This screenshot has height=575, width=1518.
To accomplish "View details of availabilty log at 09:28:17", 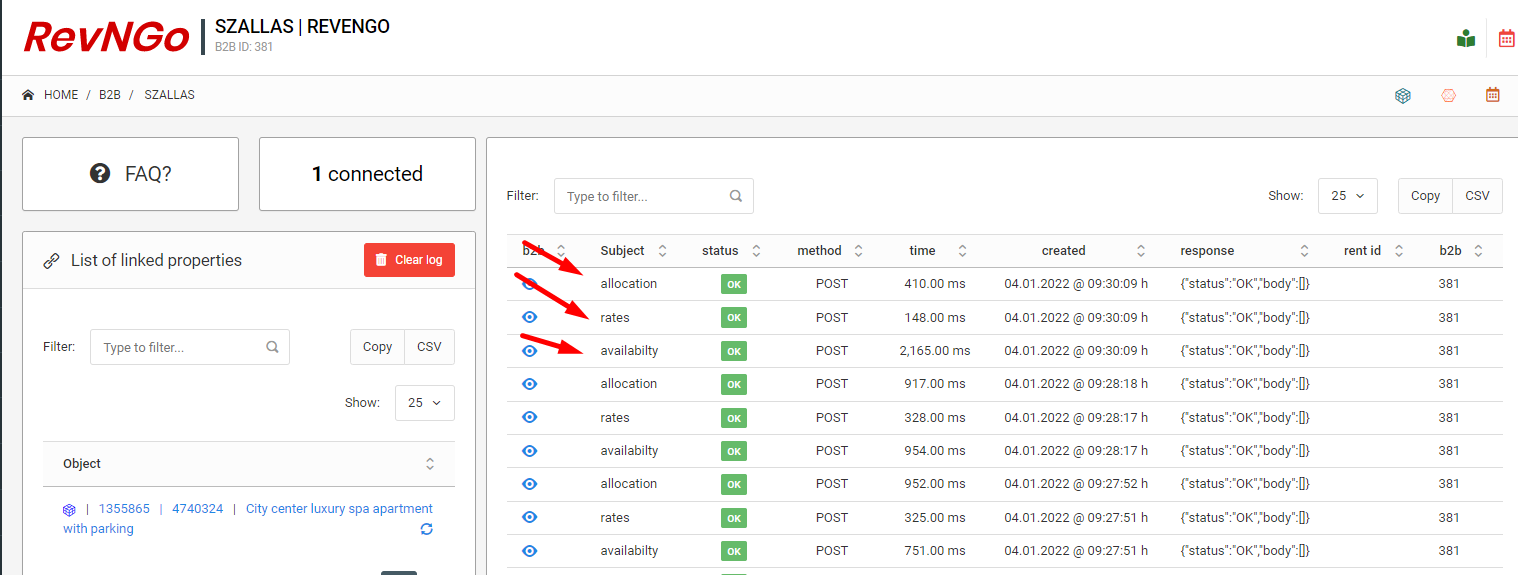I will (530, 451).
